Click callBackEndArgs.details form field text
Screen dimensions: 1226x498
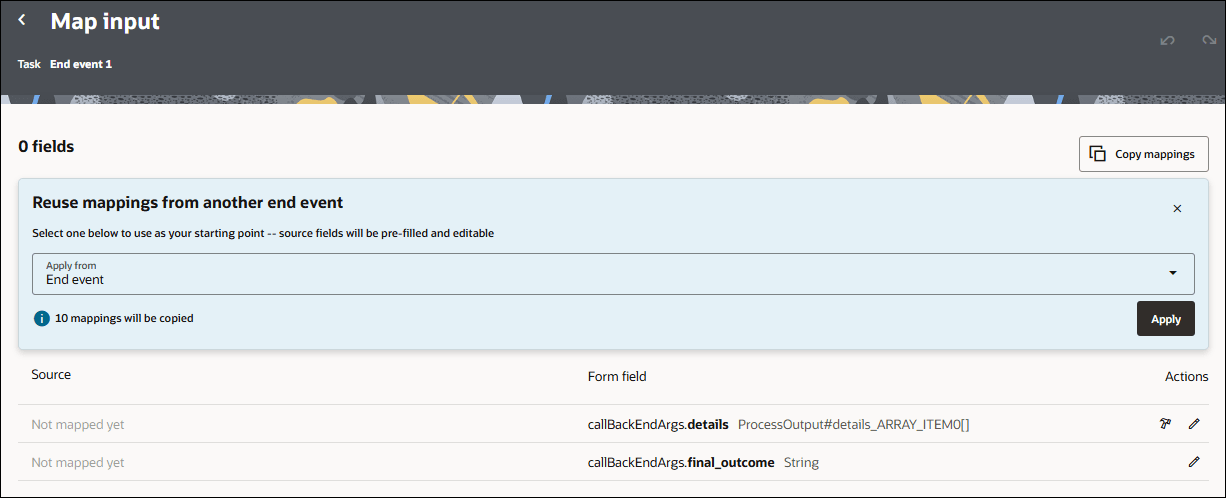(x=658, y=424)
